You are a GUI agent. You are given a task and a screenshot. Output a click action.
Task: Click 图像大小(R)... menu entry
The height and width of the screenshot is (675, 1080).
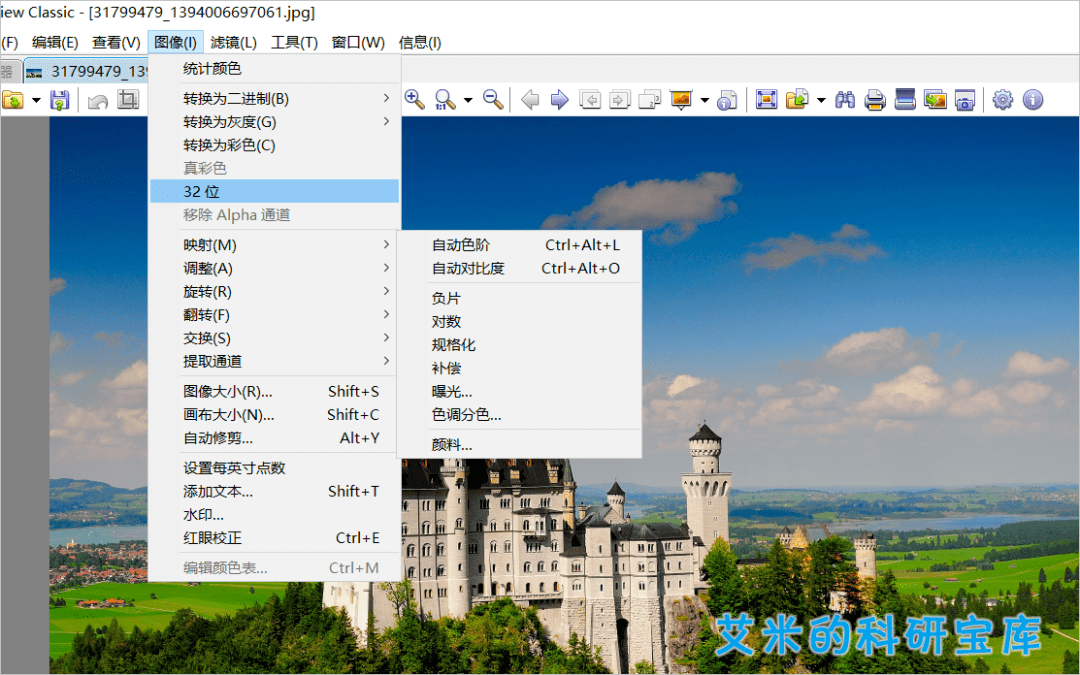point(228,391)
